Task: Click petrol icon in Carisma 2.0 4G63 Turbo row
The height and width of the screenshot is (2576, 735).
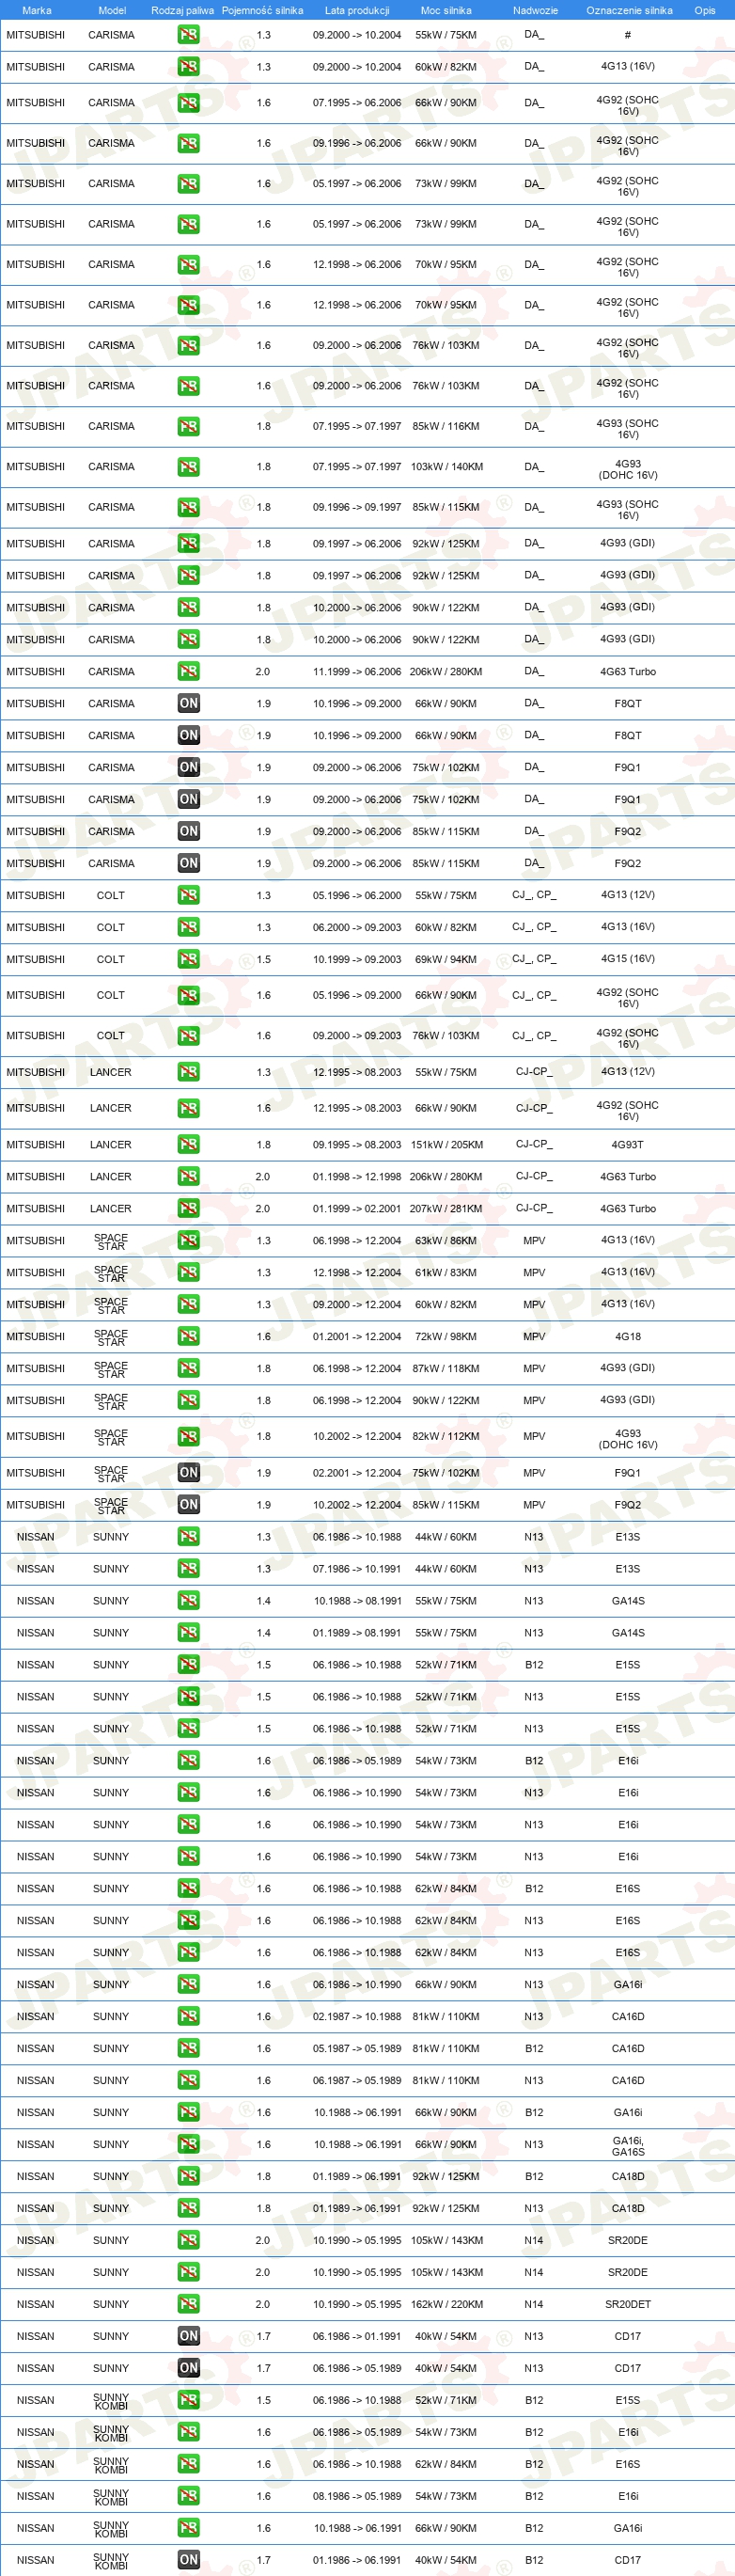Action: [188, 671]
